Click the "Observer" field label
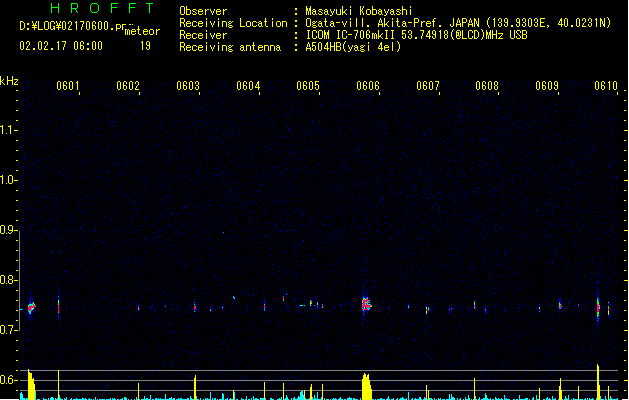 [203, 11]
